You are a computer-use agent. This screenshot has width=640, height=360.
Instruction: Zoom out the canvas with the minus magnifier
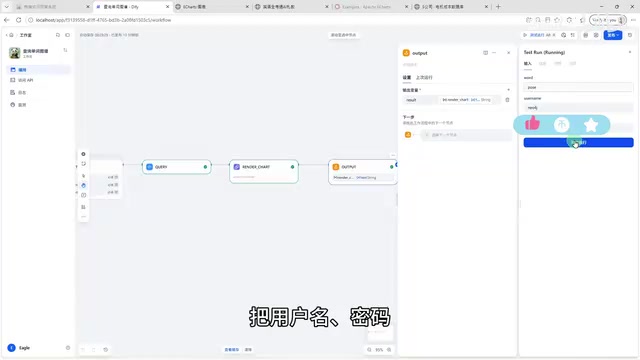[369, 350]
